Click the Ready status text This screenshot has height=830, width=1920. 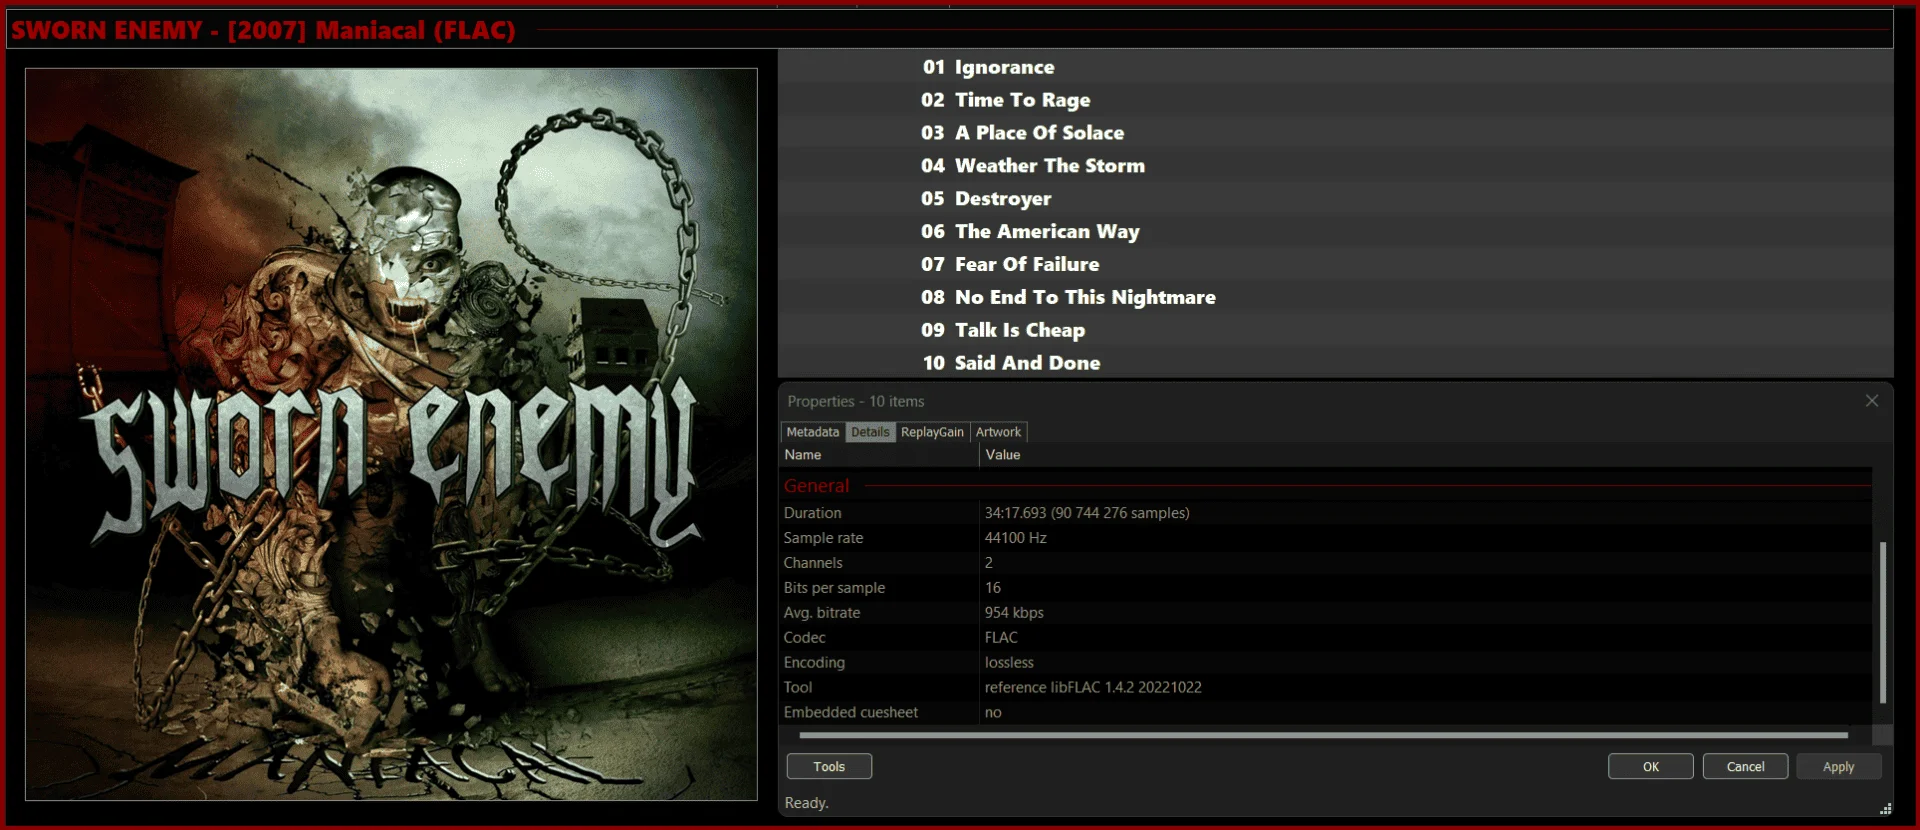pyautogui.click(x=806, y=803)
